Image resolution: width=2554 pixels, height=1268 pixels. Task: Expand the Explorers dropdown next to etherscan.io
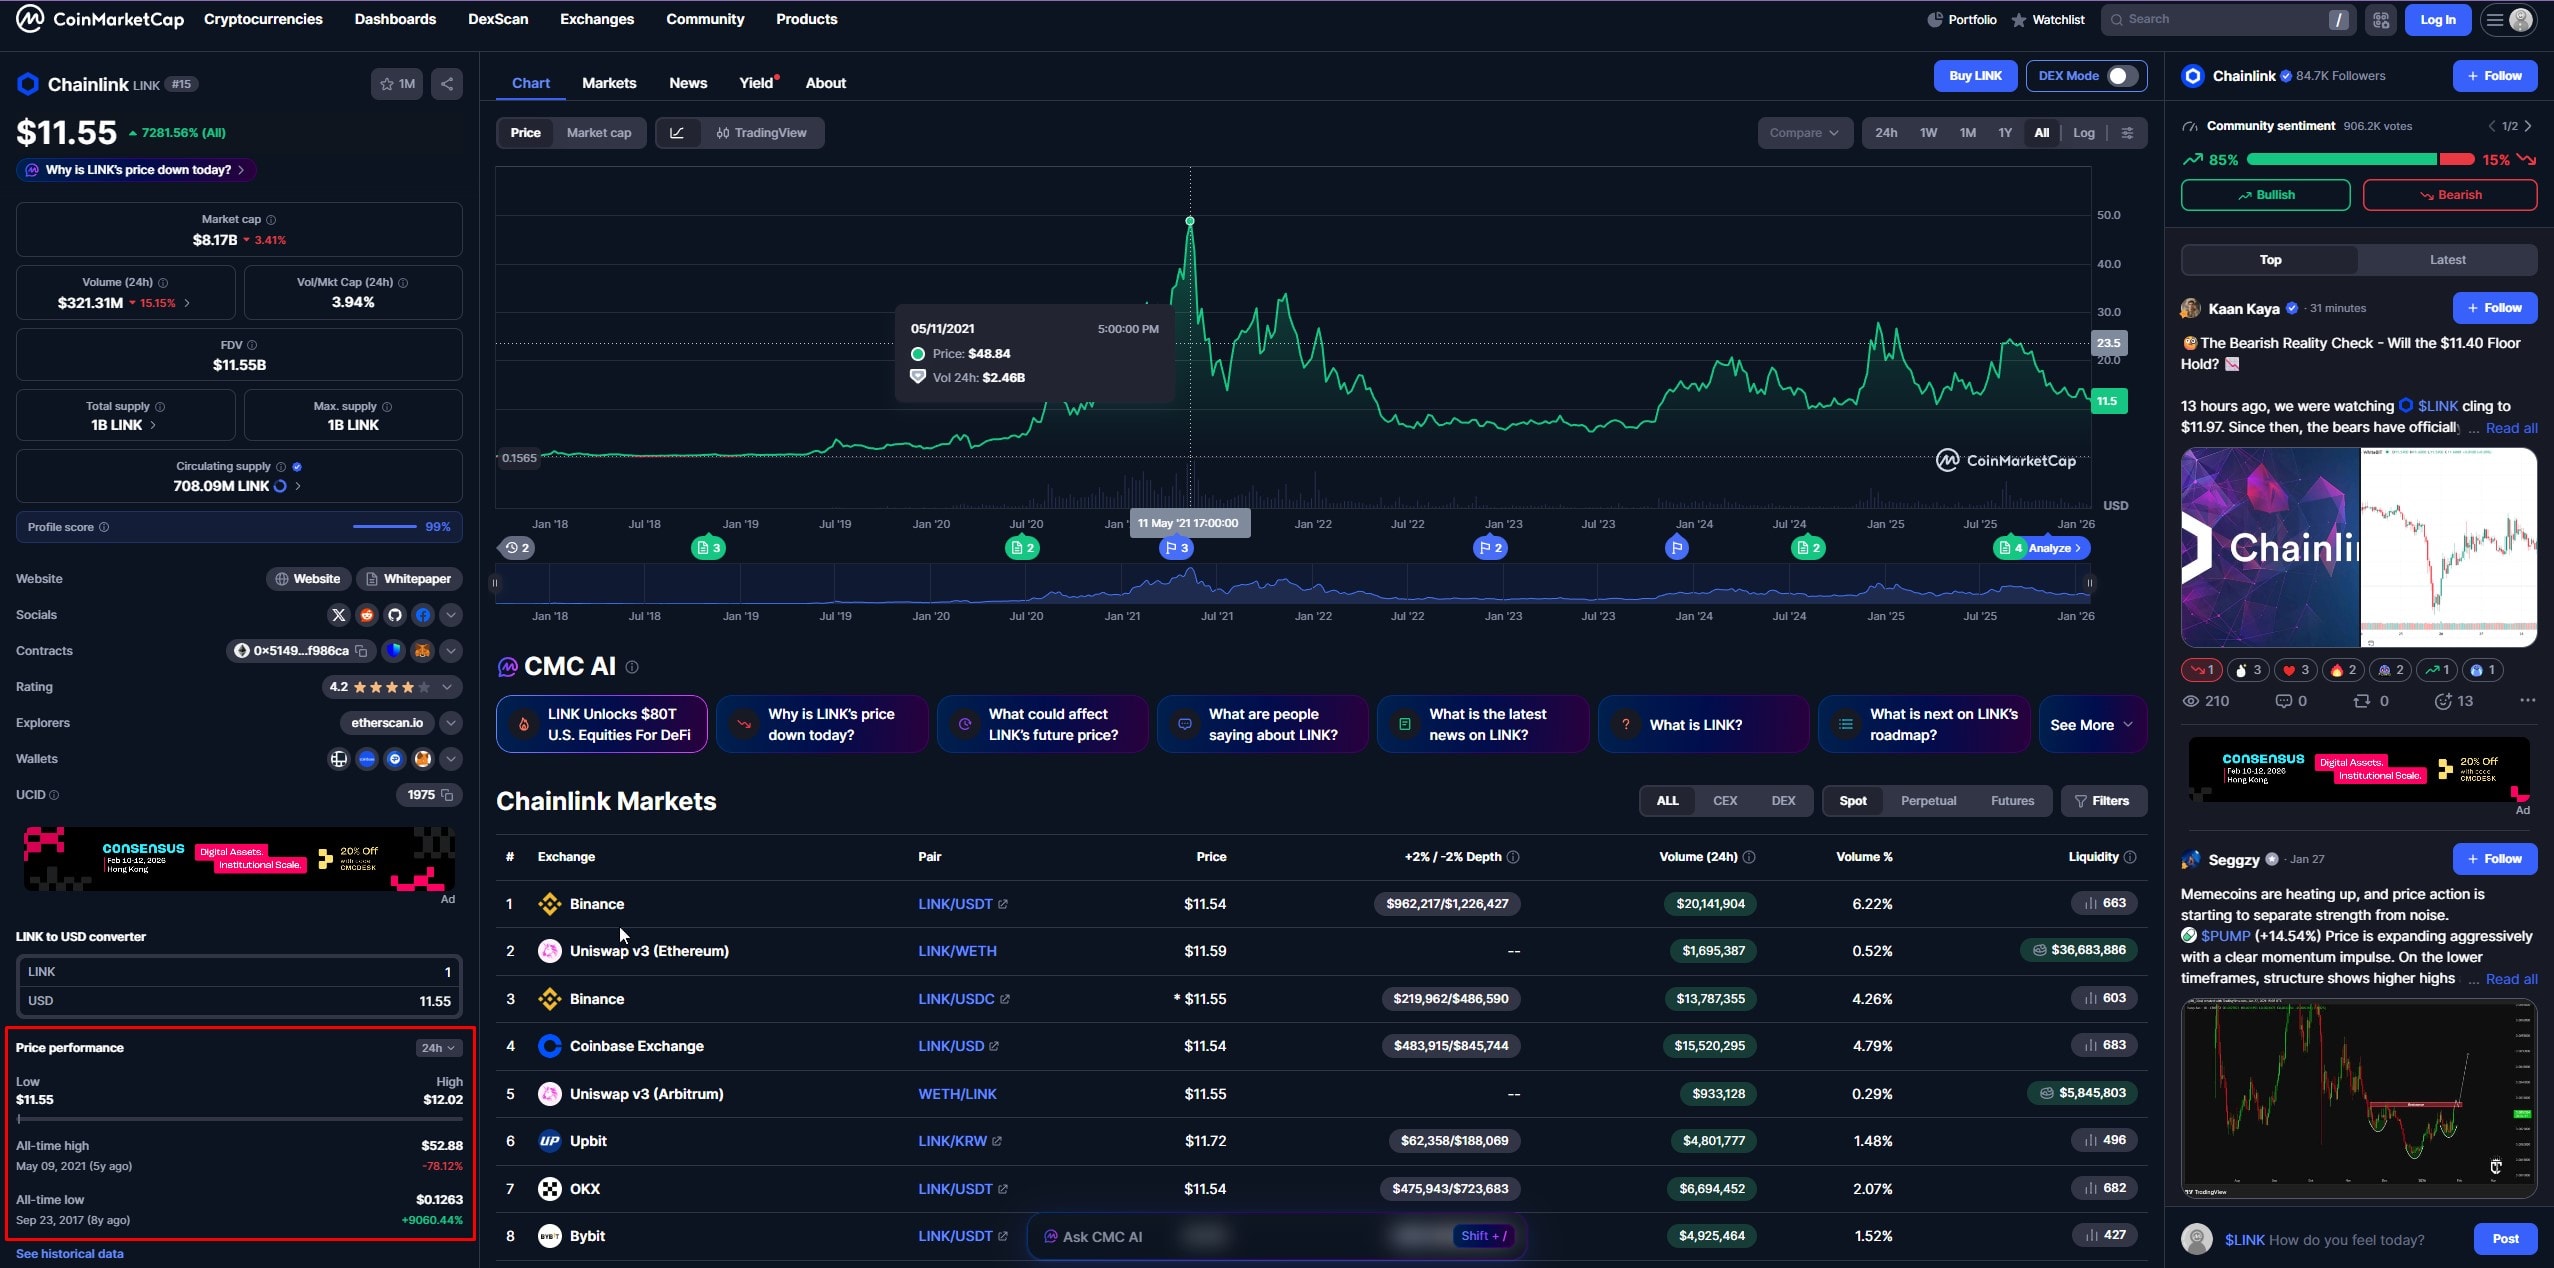[452, 722]
